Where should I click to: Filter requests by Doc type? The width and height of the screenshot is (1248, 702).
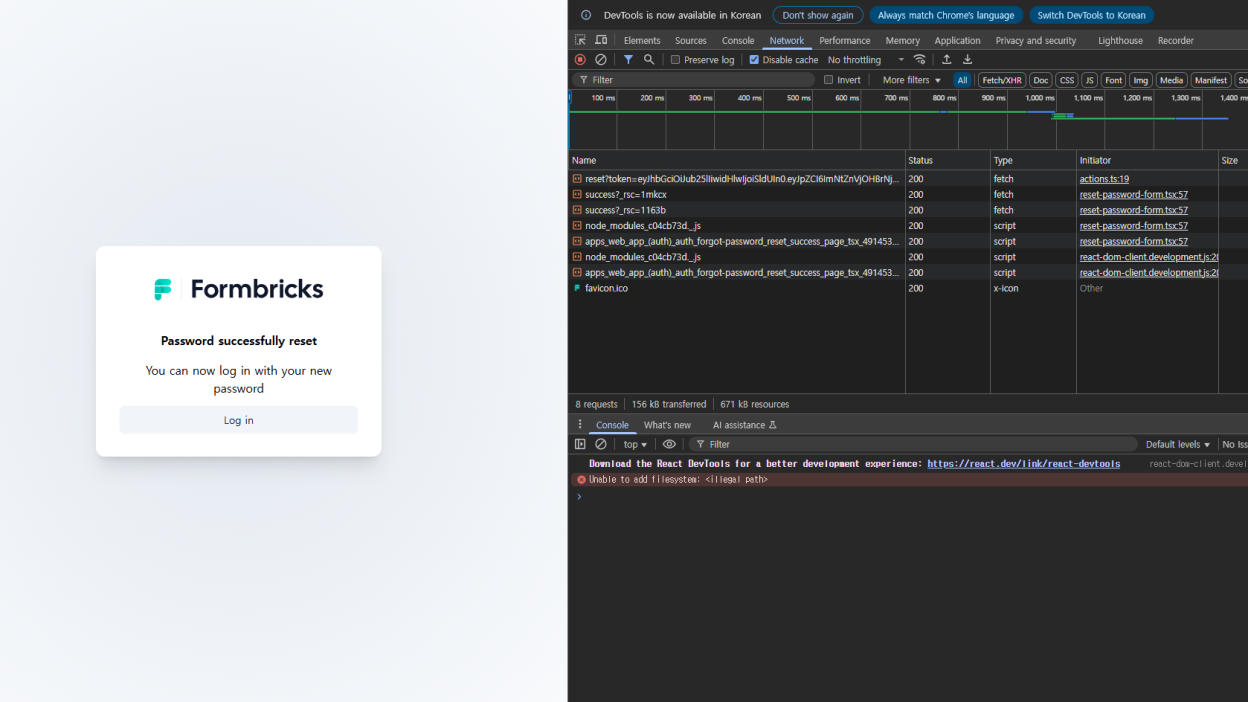click(x=1041, y=80)
